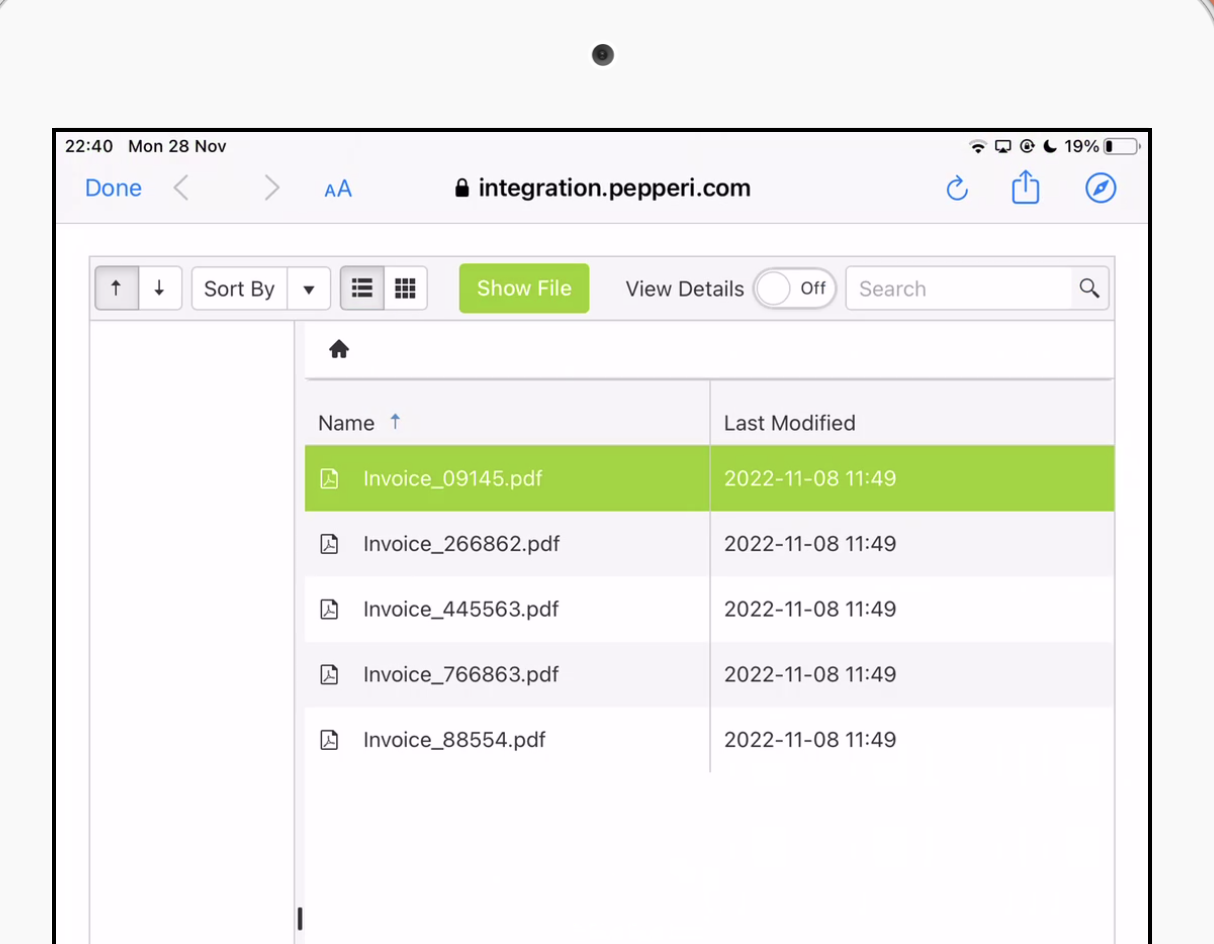Toggle the View Details switch on
This screenshot has width=1214, height=944.
point(795,289)
